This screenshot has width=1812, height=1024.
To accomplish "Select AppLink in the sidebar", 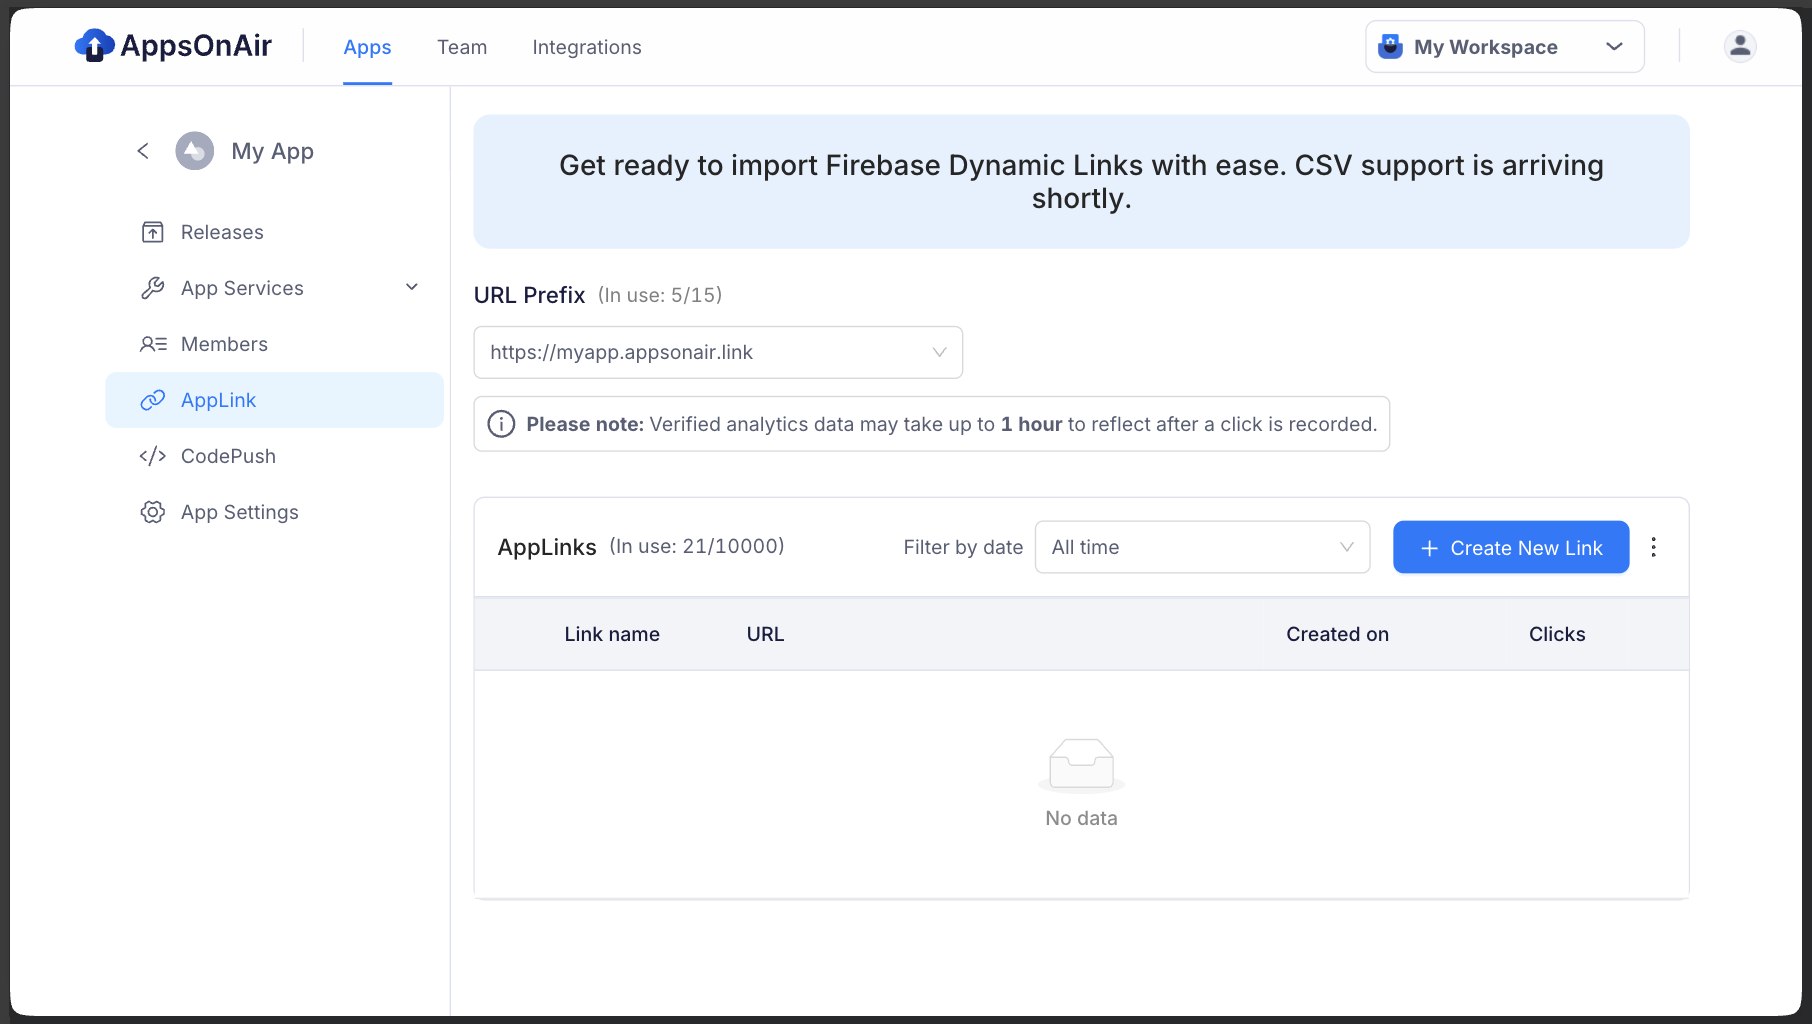I will [274, 400].
